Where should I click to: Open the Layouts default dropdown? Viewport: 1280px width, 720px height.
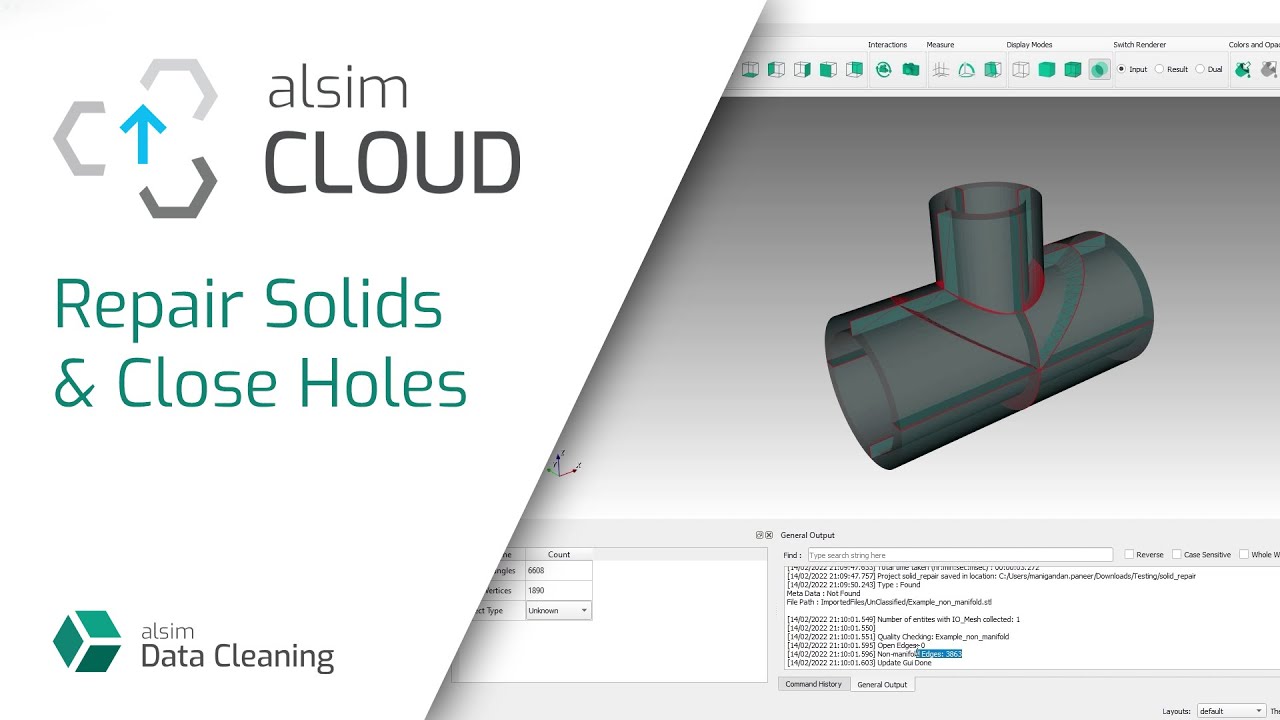(x=1231, y=711)
